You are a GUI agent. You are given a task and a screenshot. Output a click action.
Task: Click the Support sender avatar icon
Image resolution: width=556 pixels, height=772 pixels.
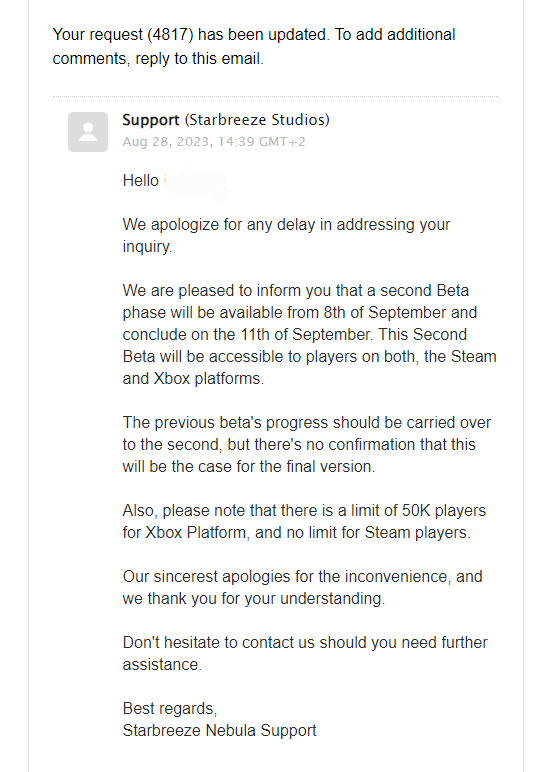pyautogui.click(x=88, y=132)
